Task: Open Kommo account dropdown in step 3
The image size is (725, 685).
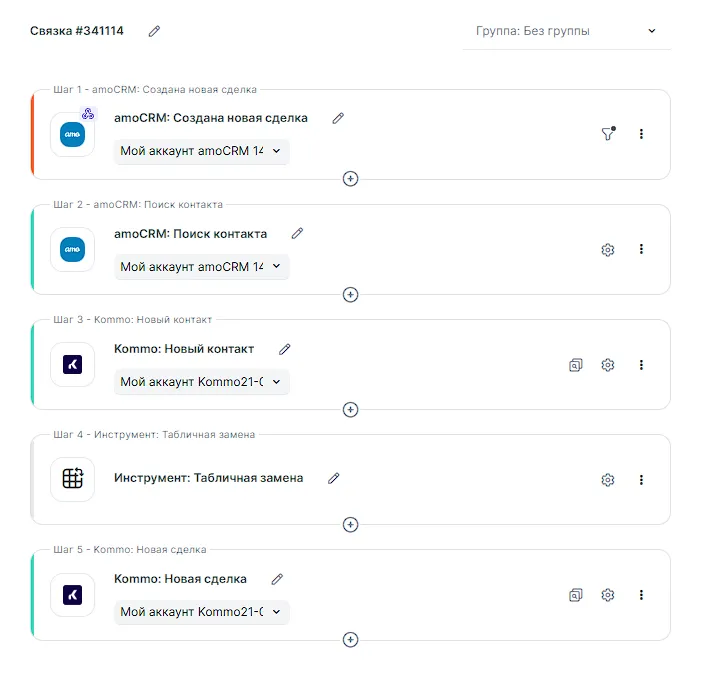Action: (x=201, y=382)
